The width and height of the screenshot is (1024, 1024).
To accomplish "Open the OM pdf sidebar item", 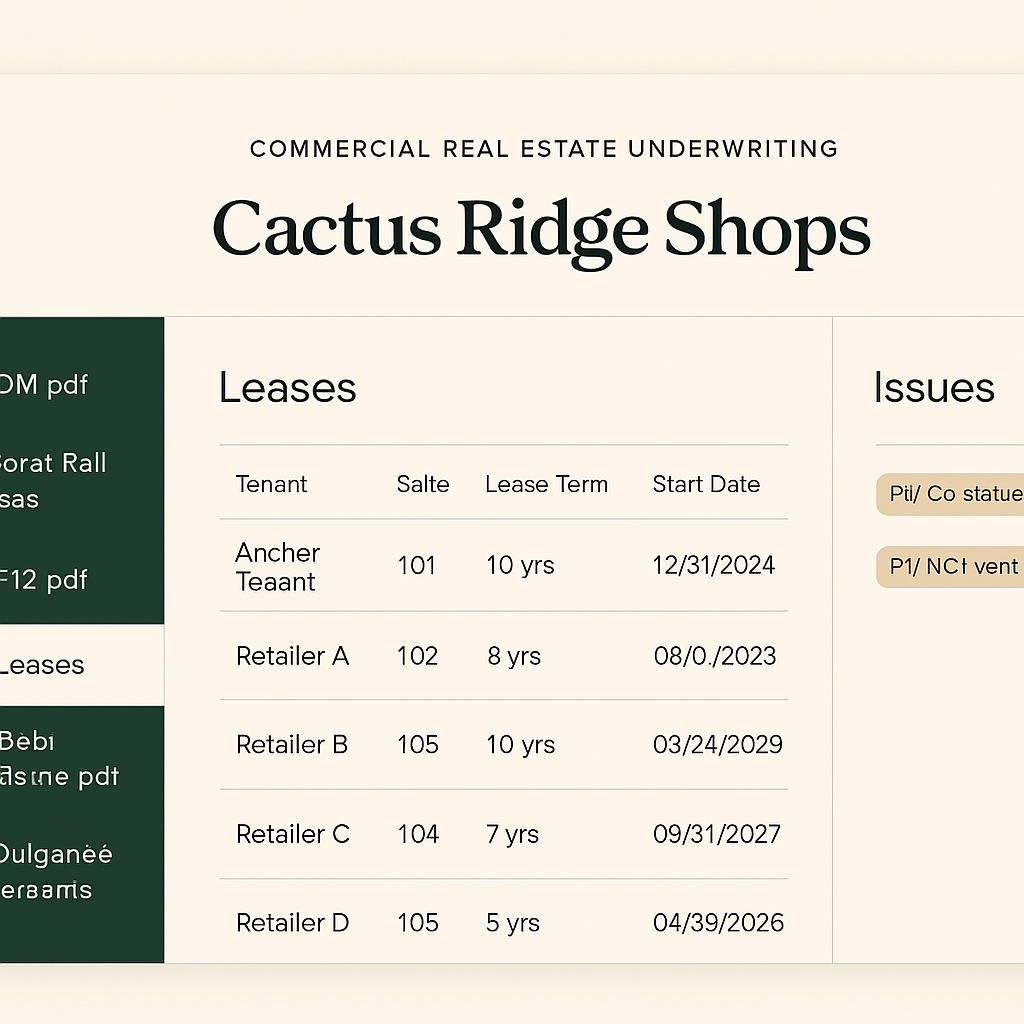I will click(x=43, y=385).
